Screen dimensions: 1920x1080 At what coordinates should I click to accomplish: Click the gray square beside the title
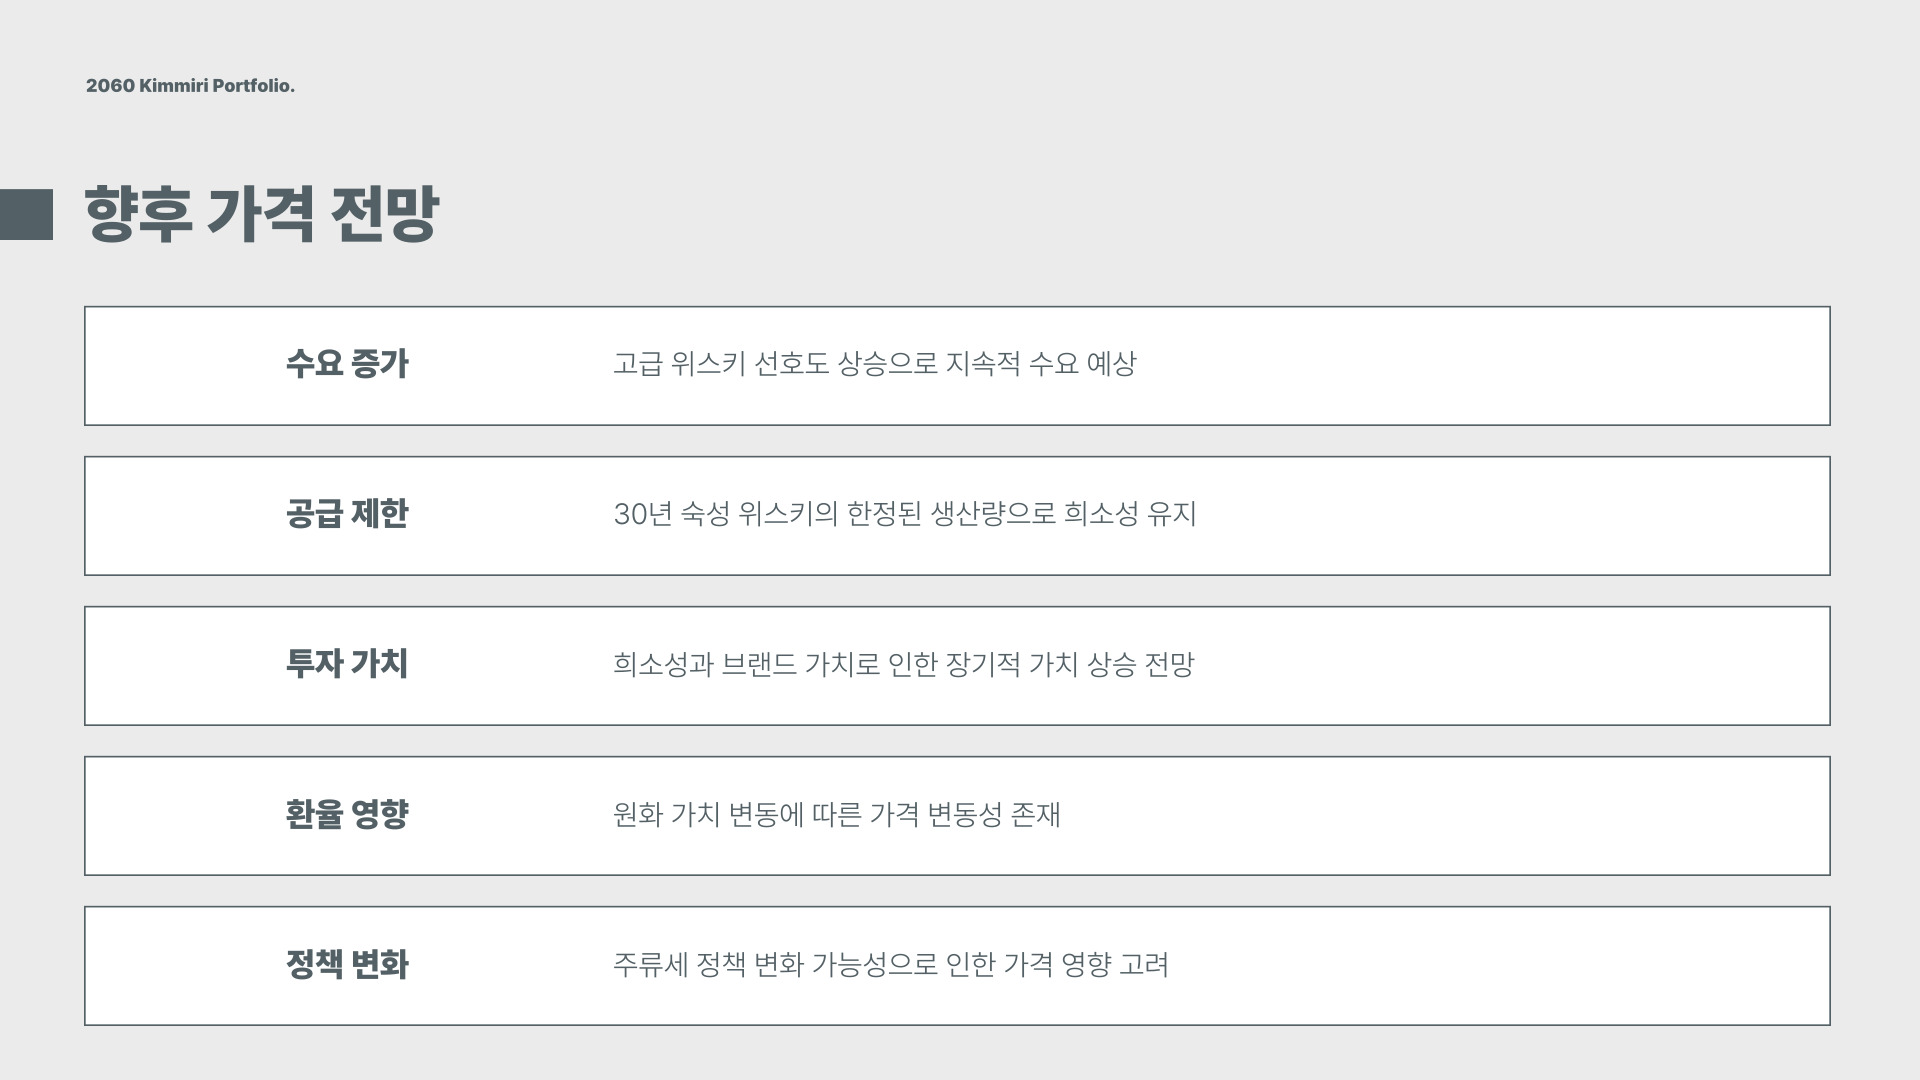26,215
